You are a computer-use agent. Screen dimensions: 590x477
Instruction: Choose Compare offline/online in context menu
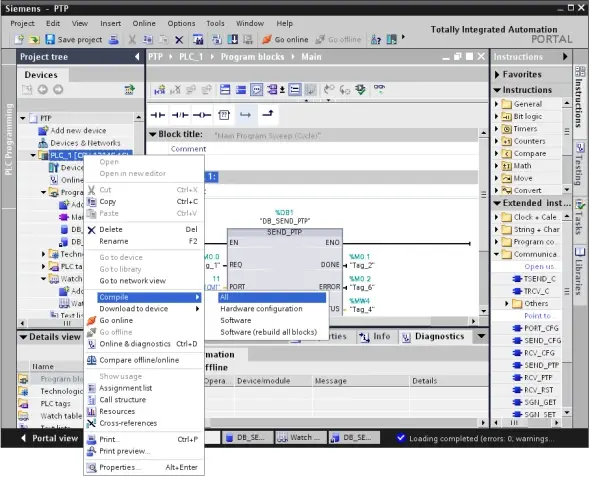point(143,360)
